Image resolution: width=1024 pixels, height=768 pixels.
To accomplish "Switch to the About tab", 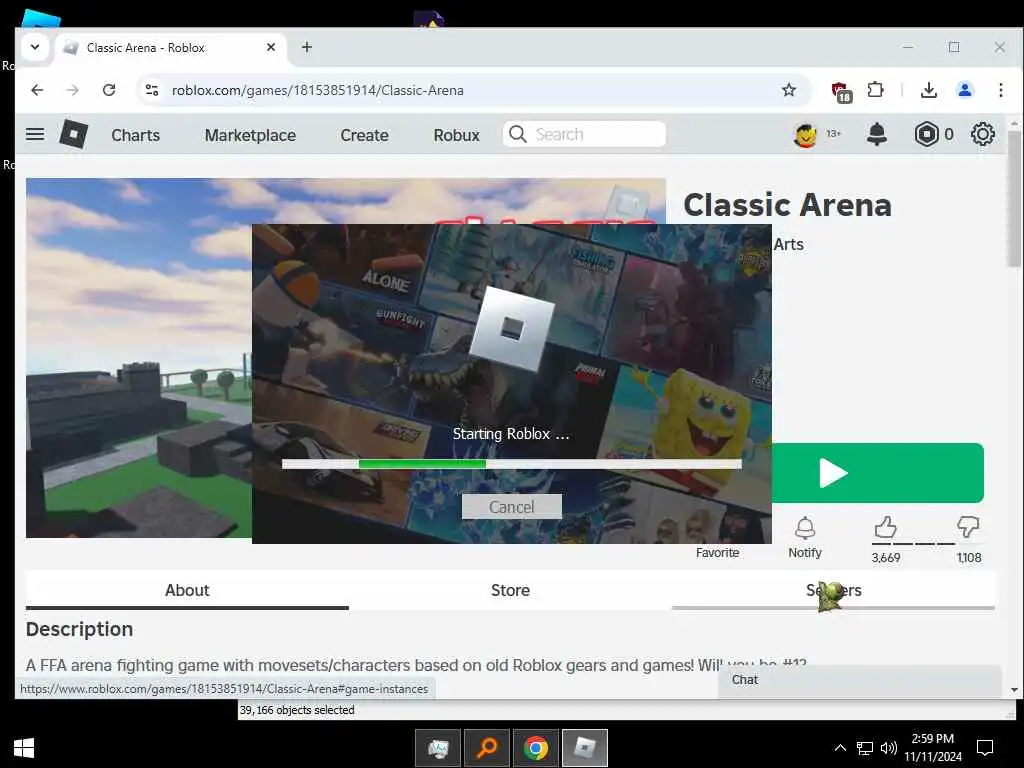I will click(x=187, y=590).
